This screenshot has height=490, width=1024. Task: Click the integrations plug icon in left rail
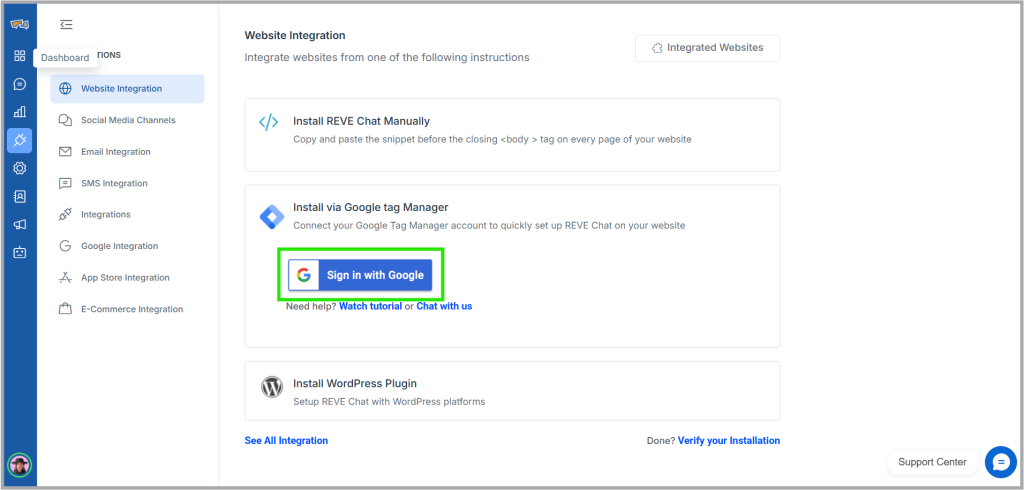pos(19,140)
